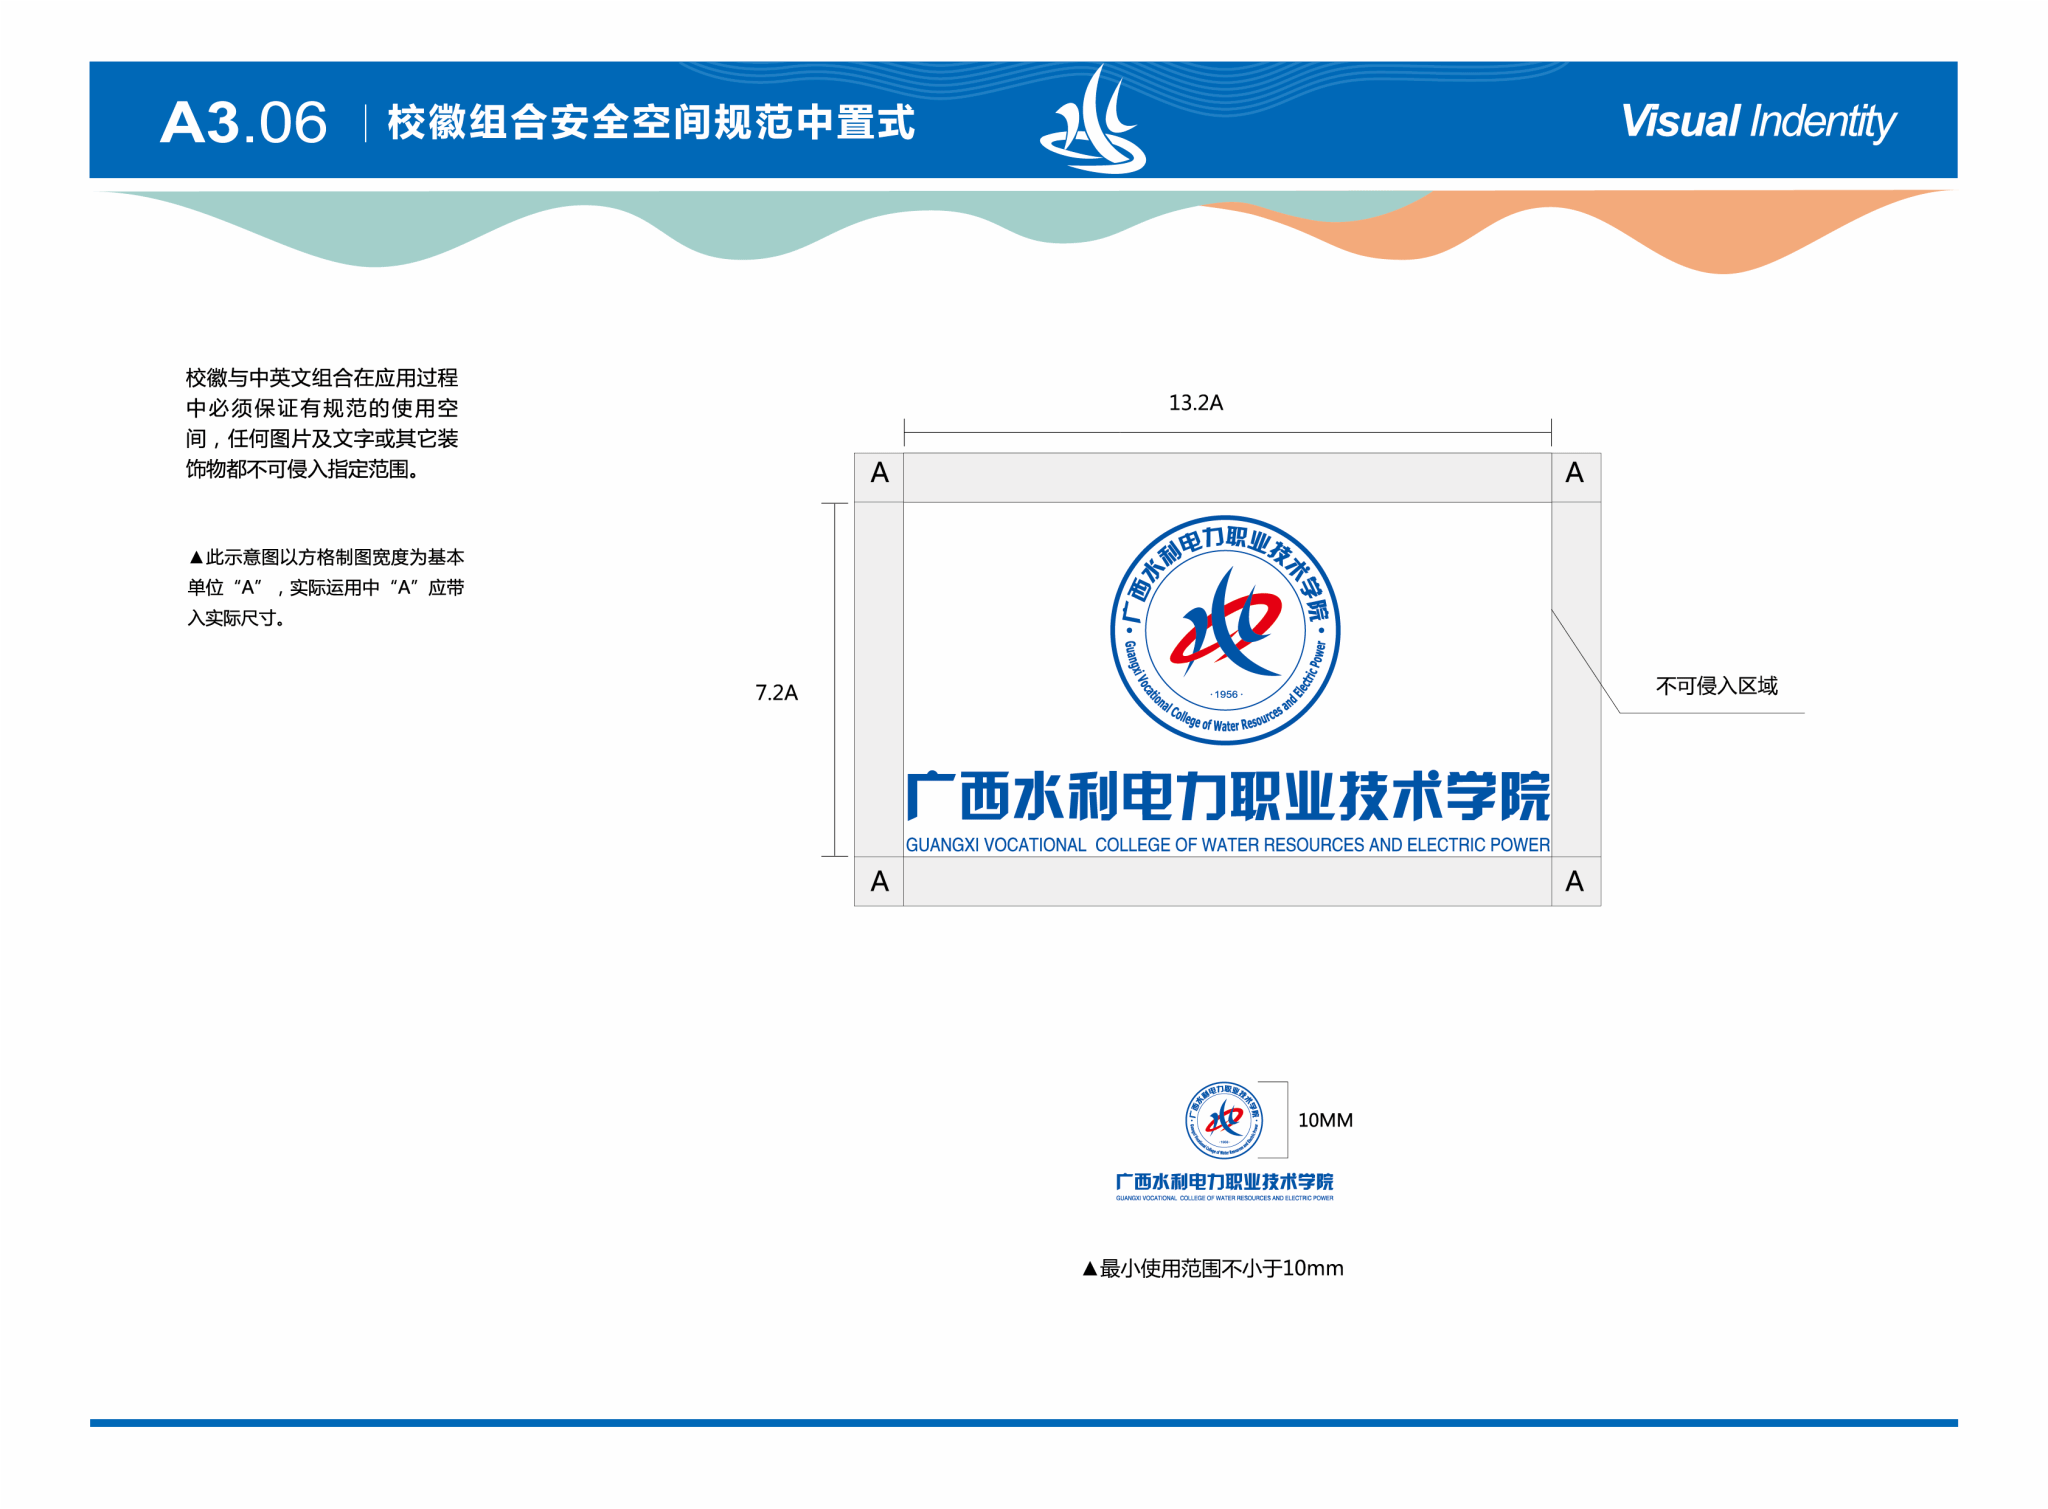Click the '13.2A' width dimension label

click(1195, 403)
